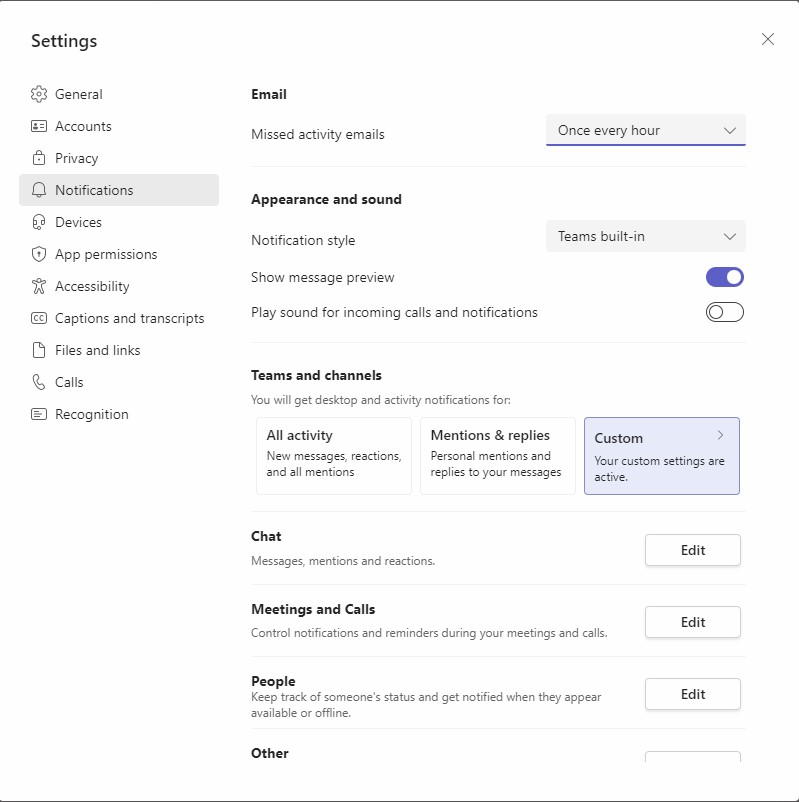Open Custom settings via the chevron arrow

tap(721, 436)
